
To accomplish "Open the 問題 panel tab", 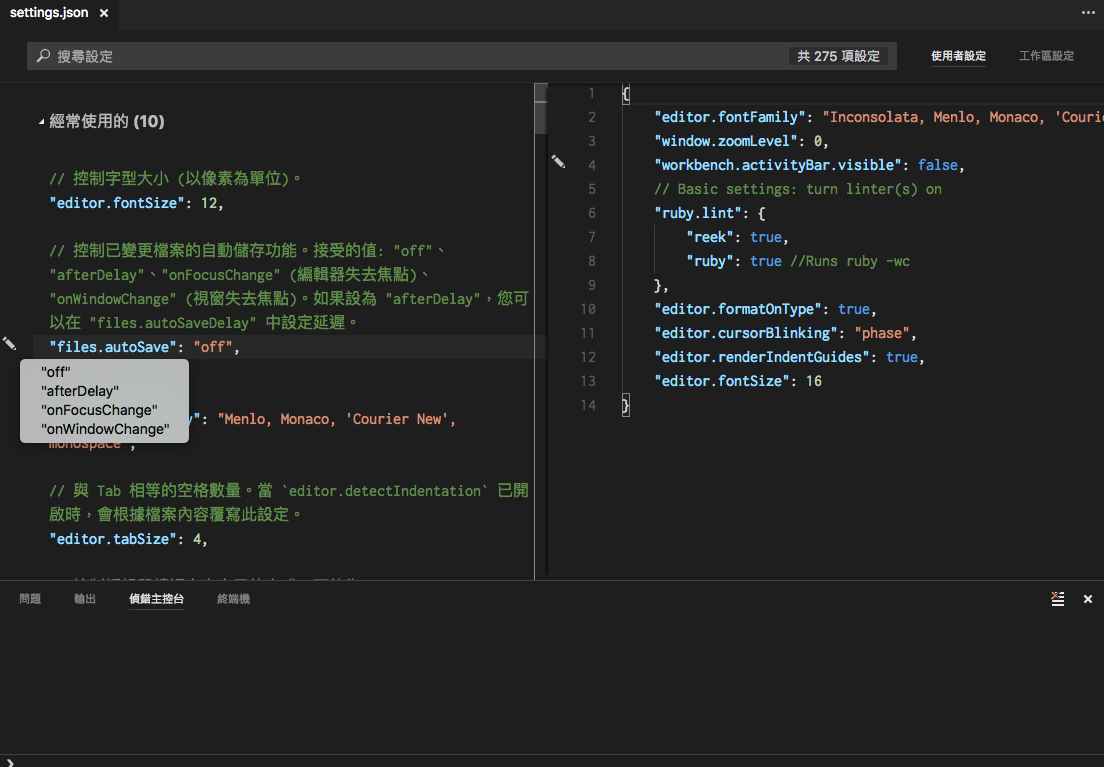I will (30, 598).
